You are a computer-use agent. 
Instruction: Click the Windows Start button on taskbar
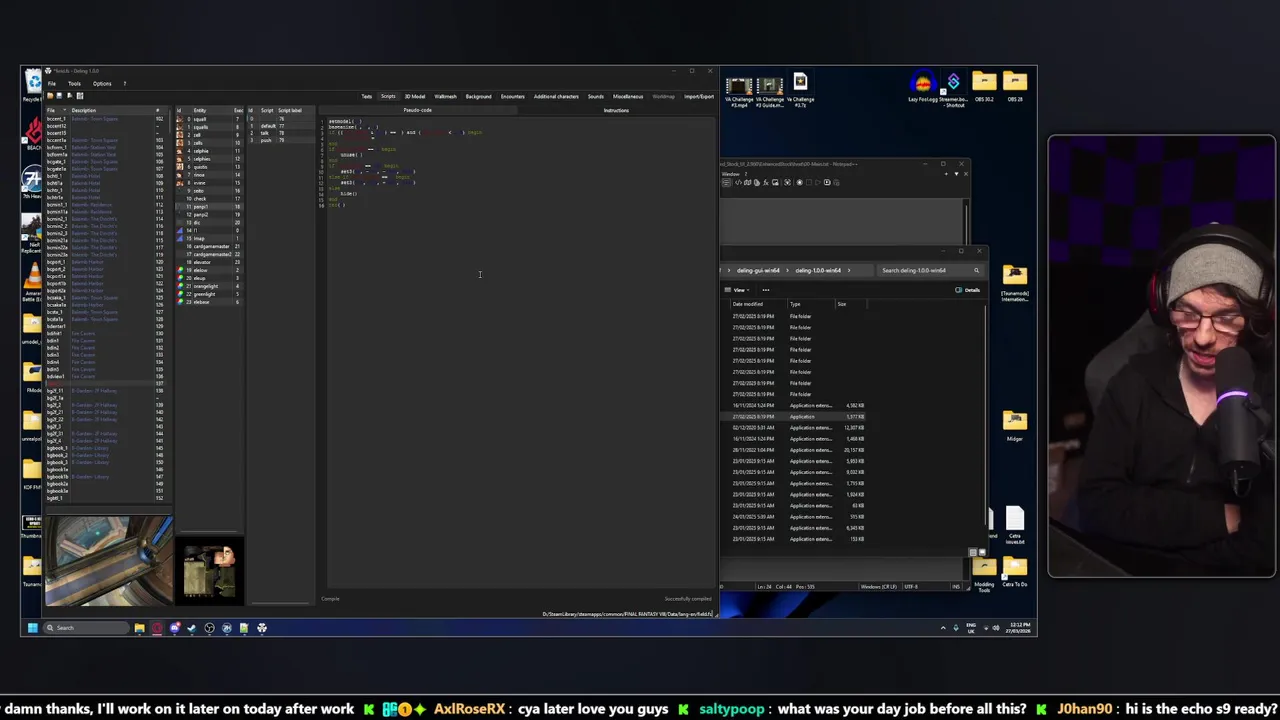32,628
